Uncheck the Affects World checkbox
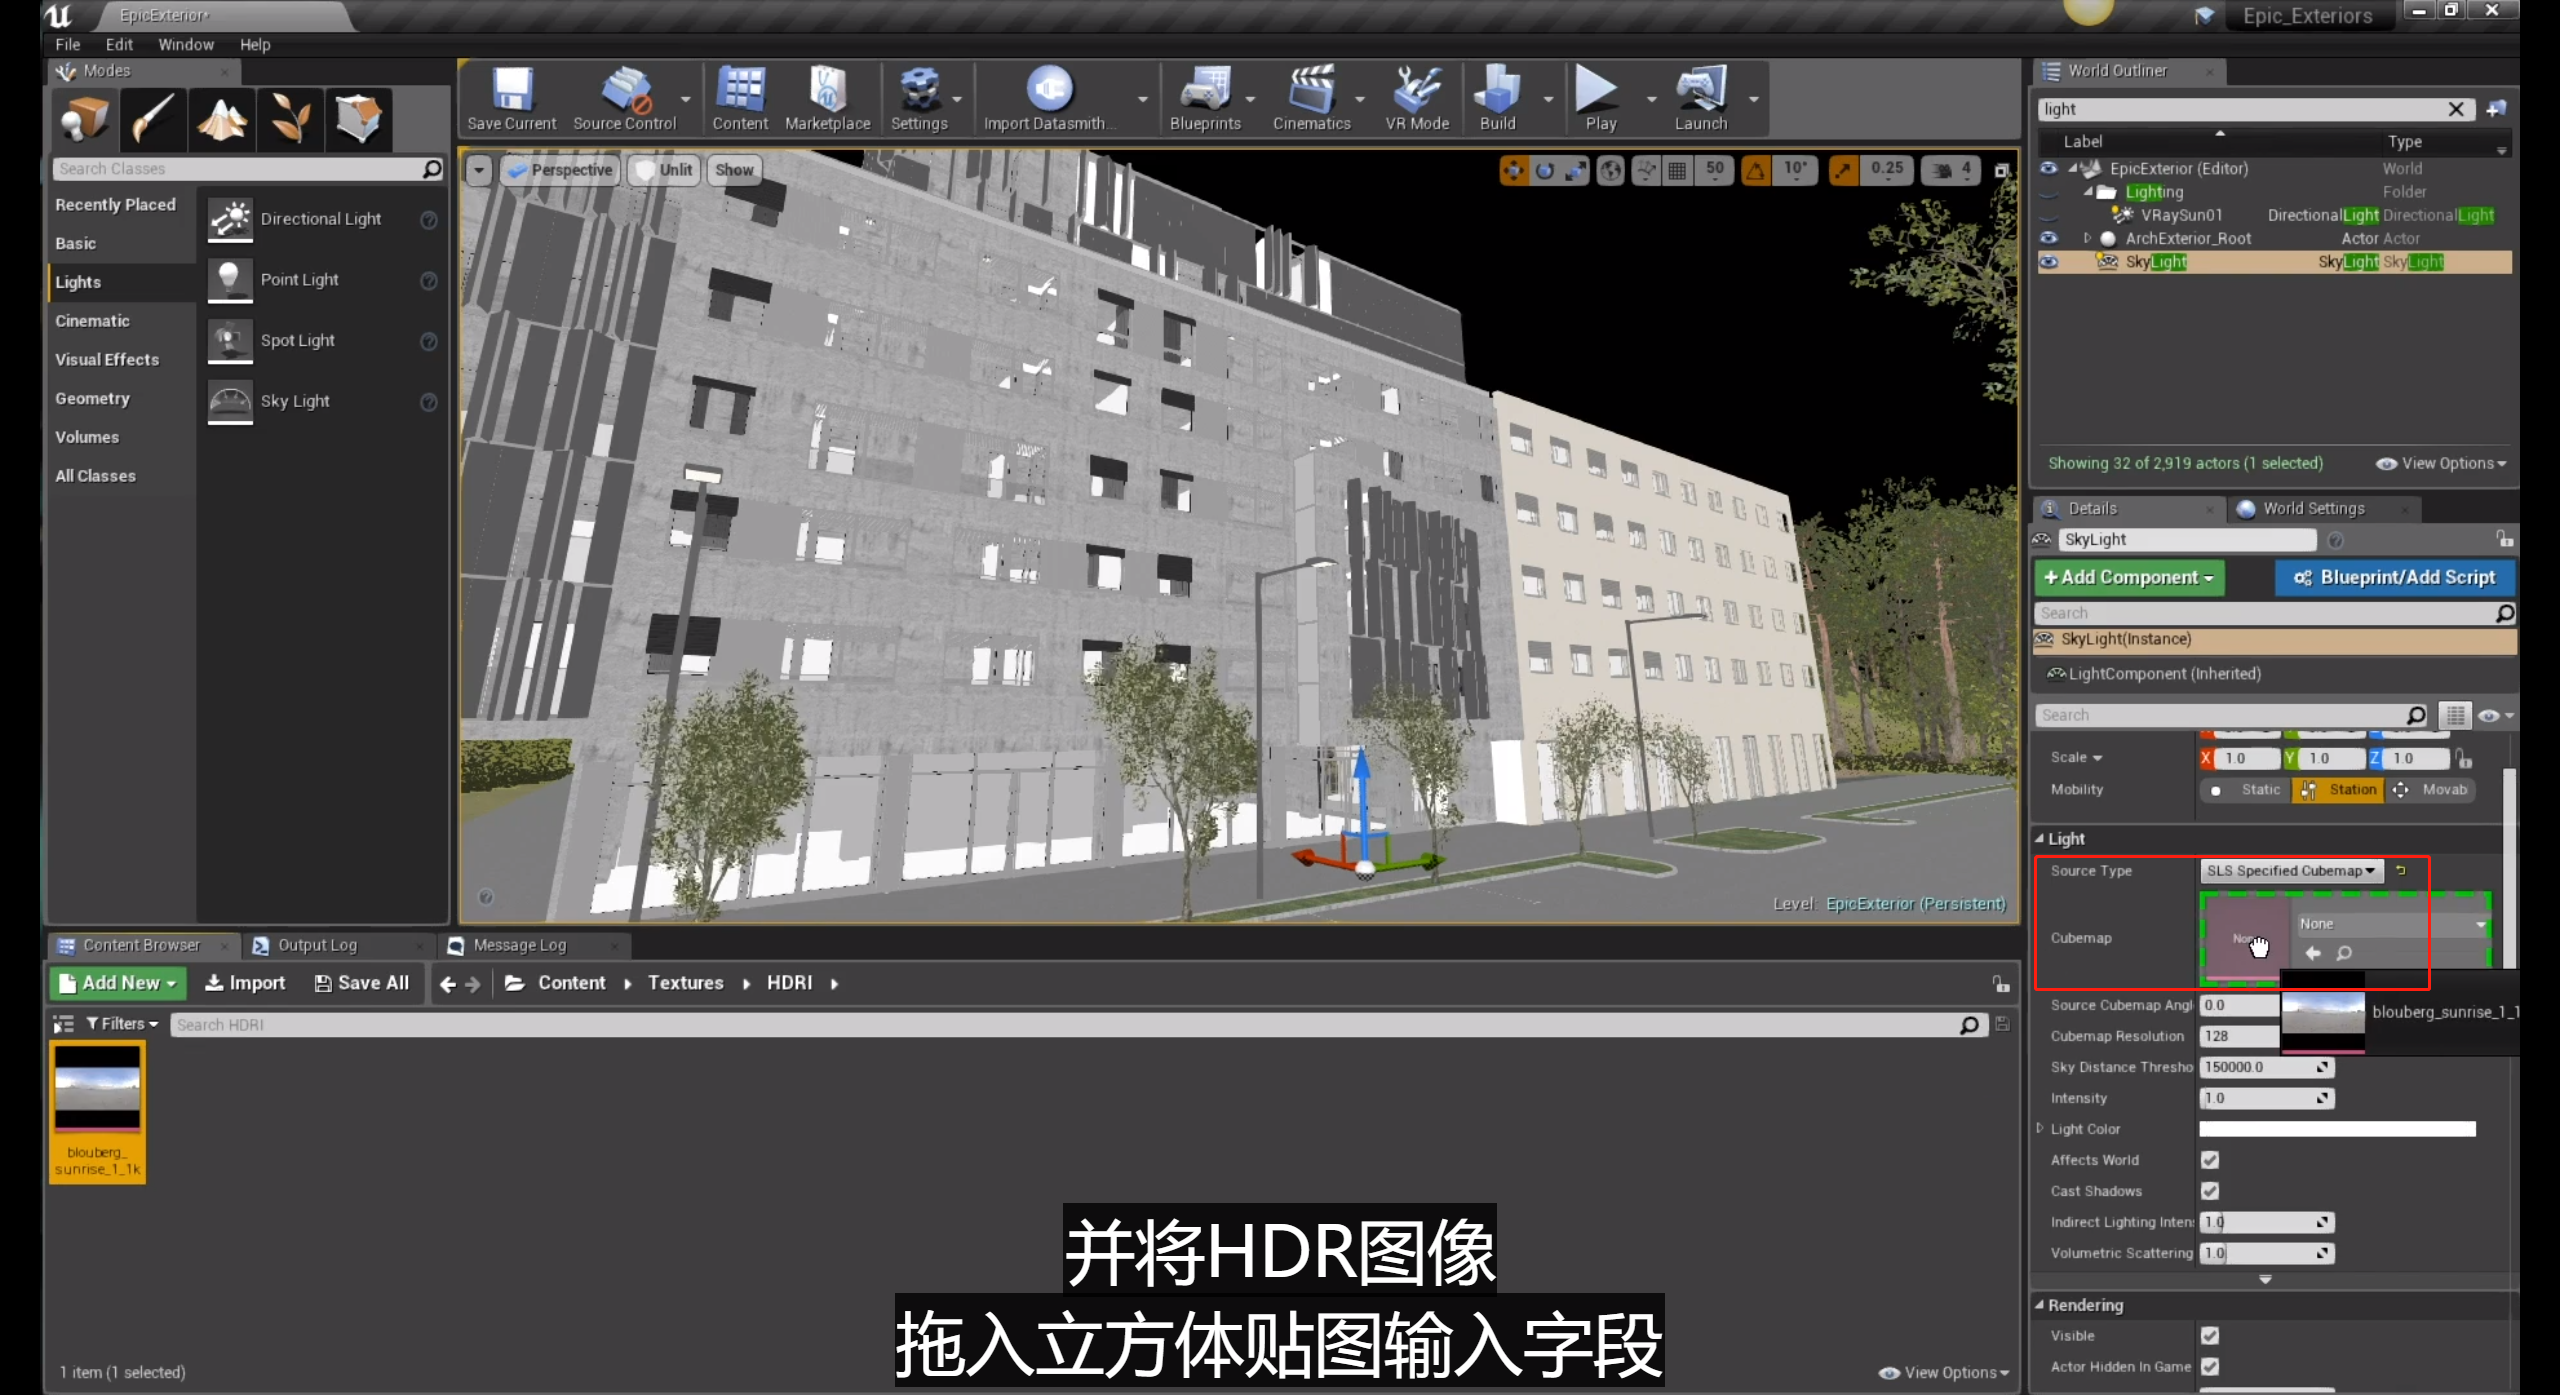Viewport: 2560px width, 1395px height. point(2210,1160)
